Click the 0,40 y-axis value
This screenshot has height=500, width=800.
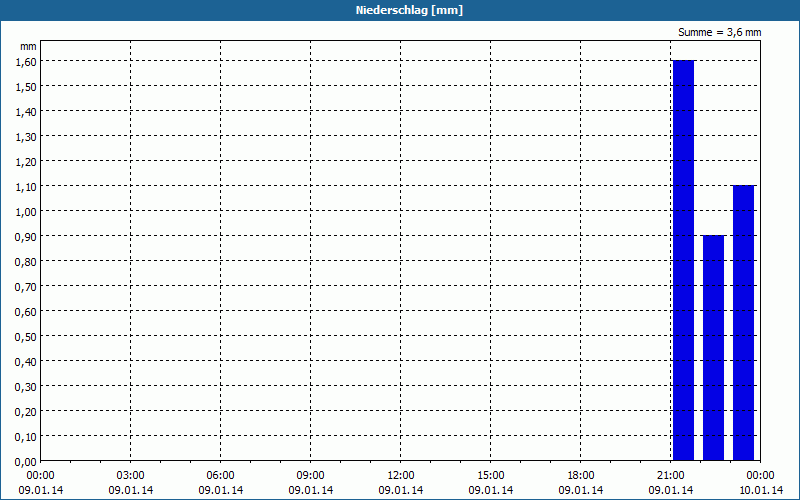click(26, 362)
